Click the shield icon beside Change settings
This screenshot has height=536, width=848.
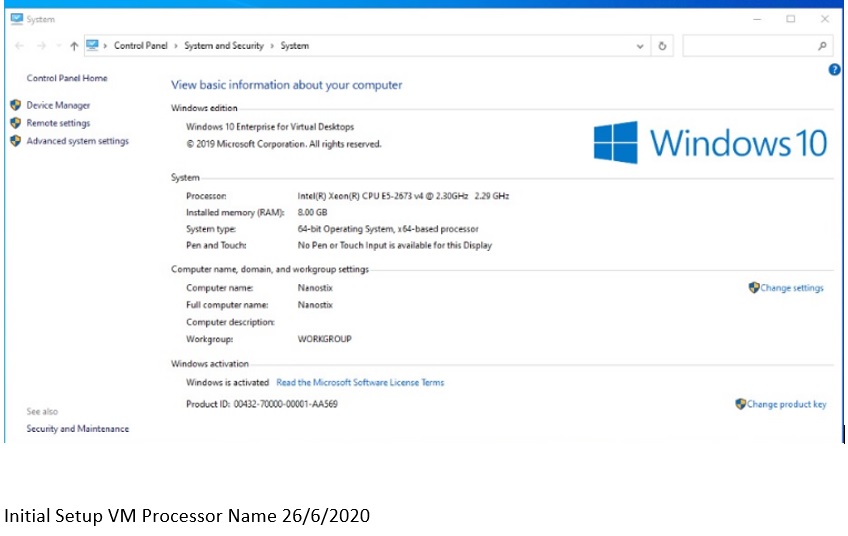[753, 287]
